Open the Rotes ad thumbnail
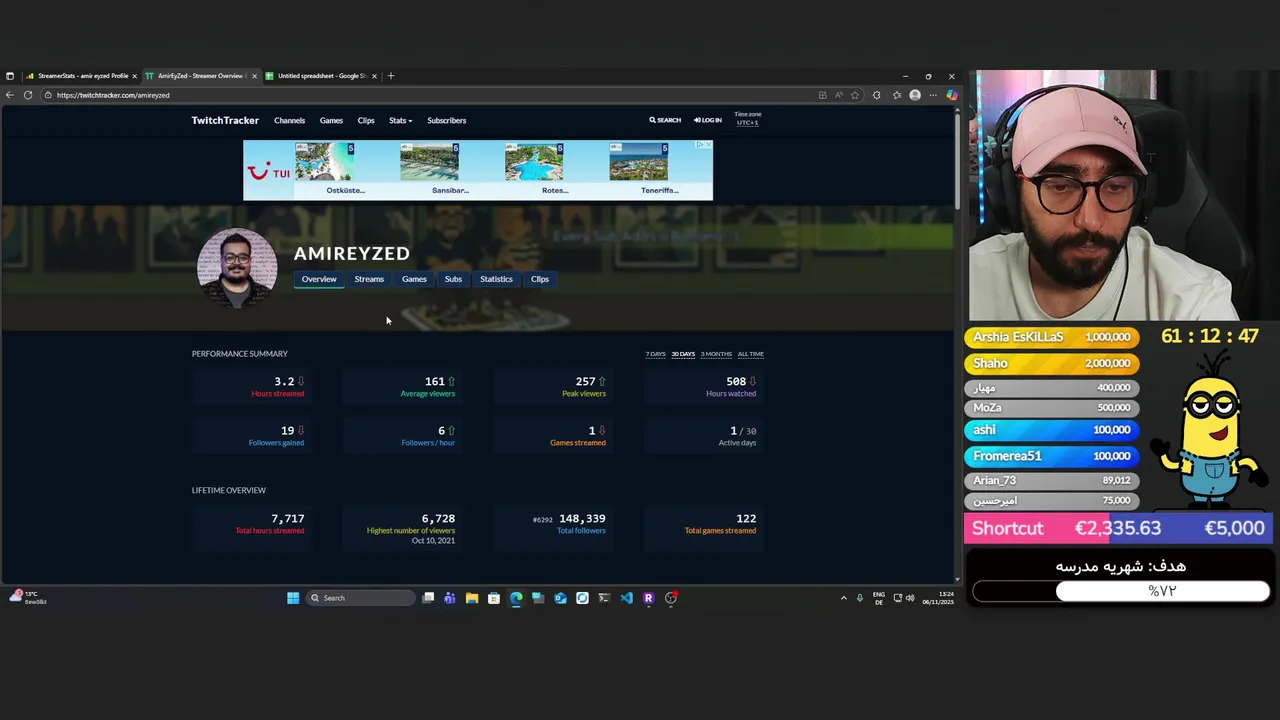 tap(534, 163)
